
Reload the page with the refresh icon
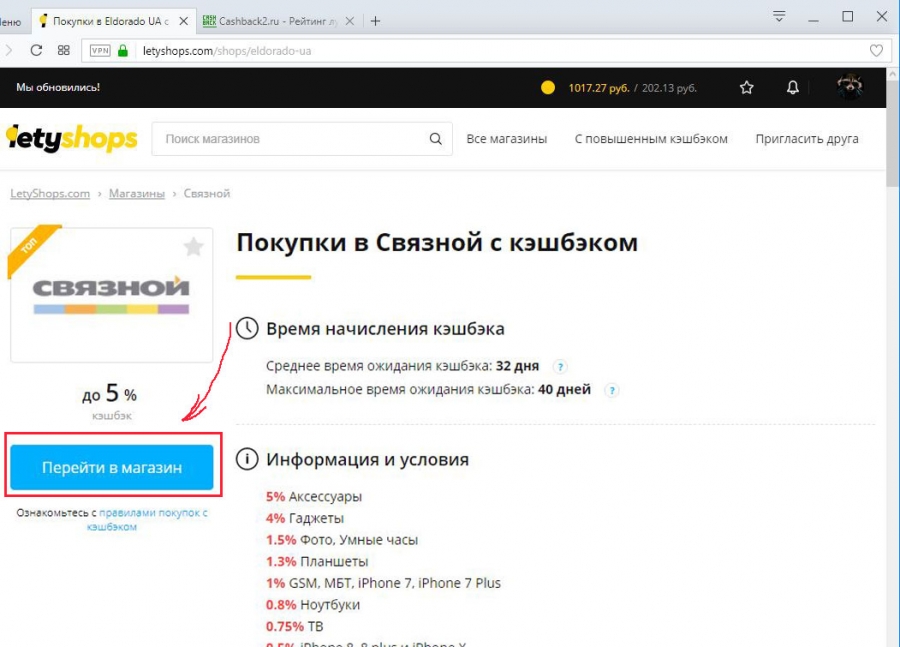click(36, 51)
